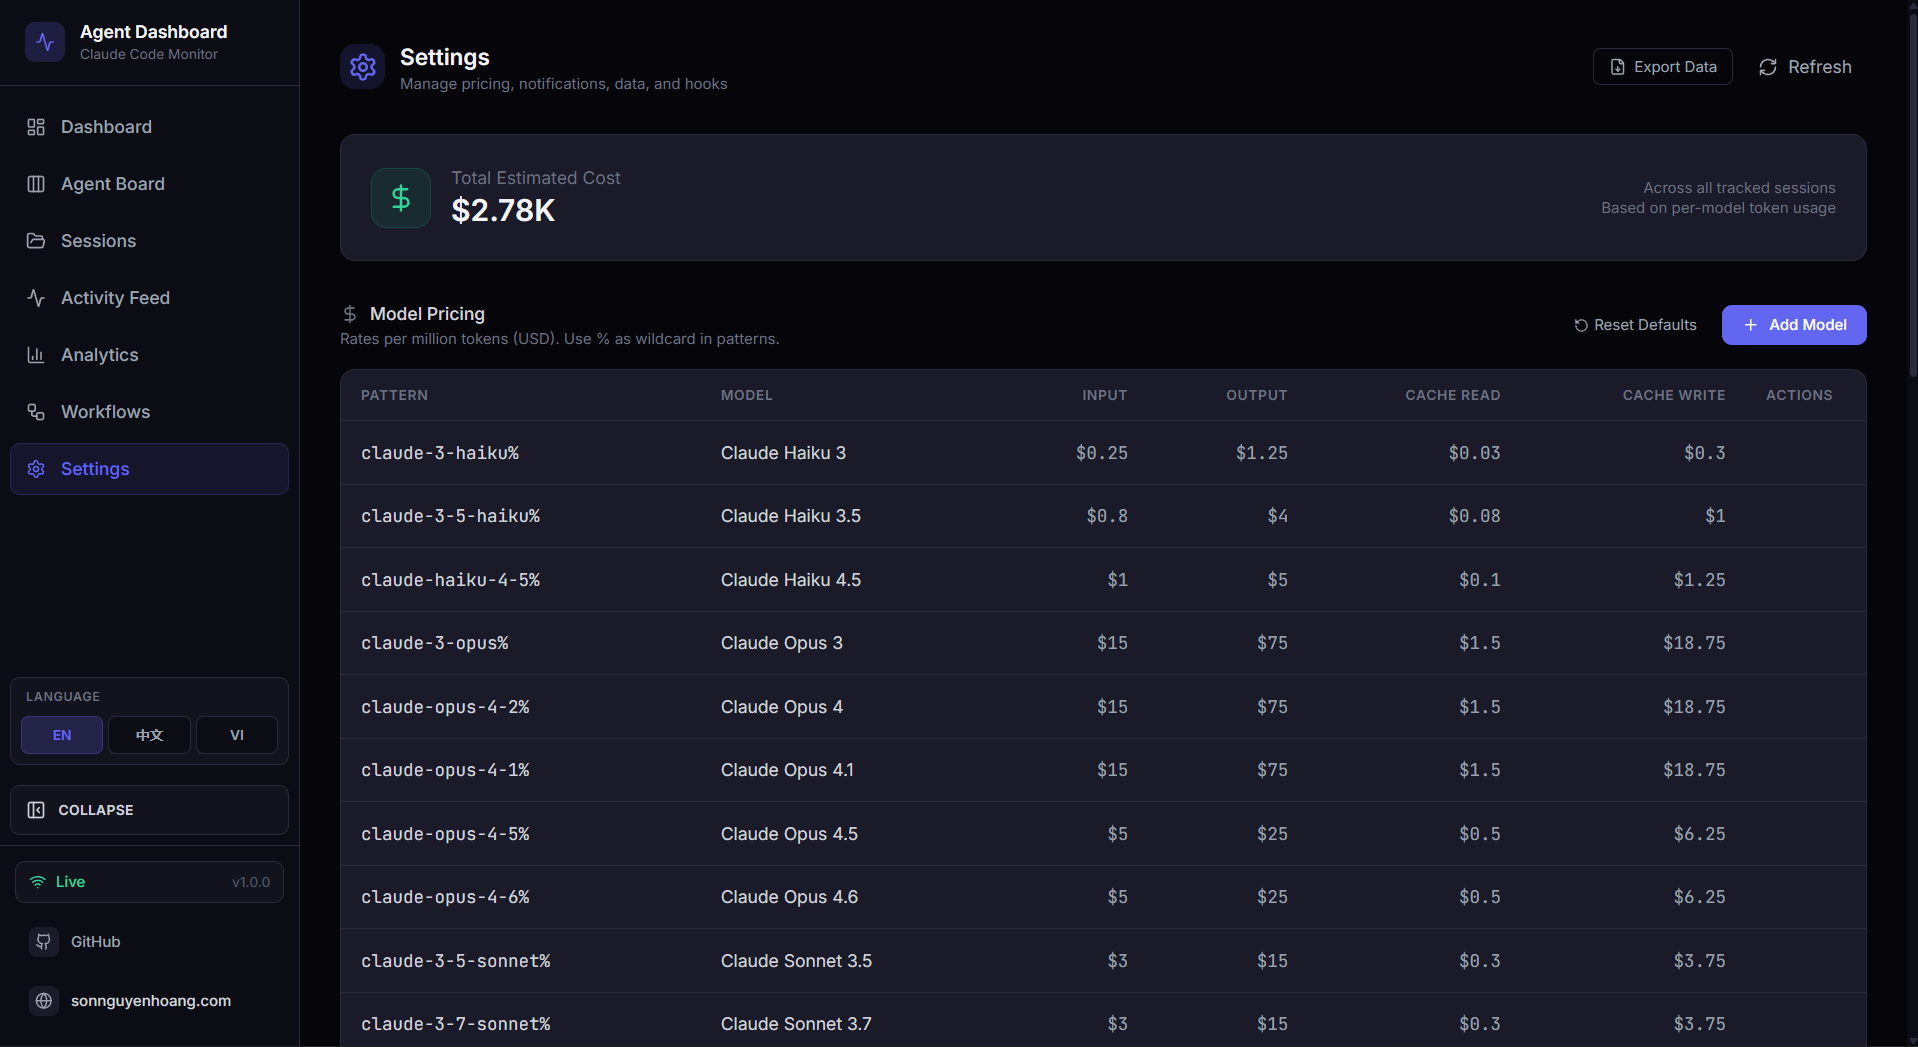
Task: Open the sonnguyenhoang.com link
Action: [x=151, y=1000]
